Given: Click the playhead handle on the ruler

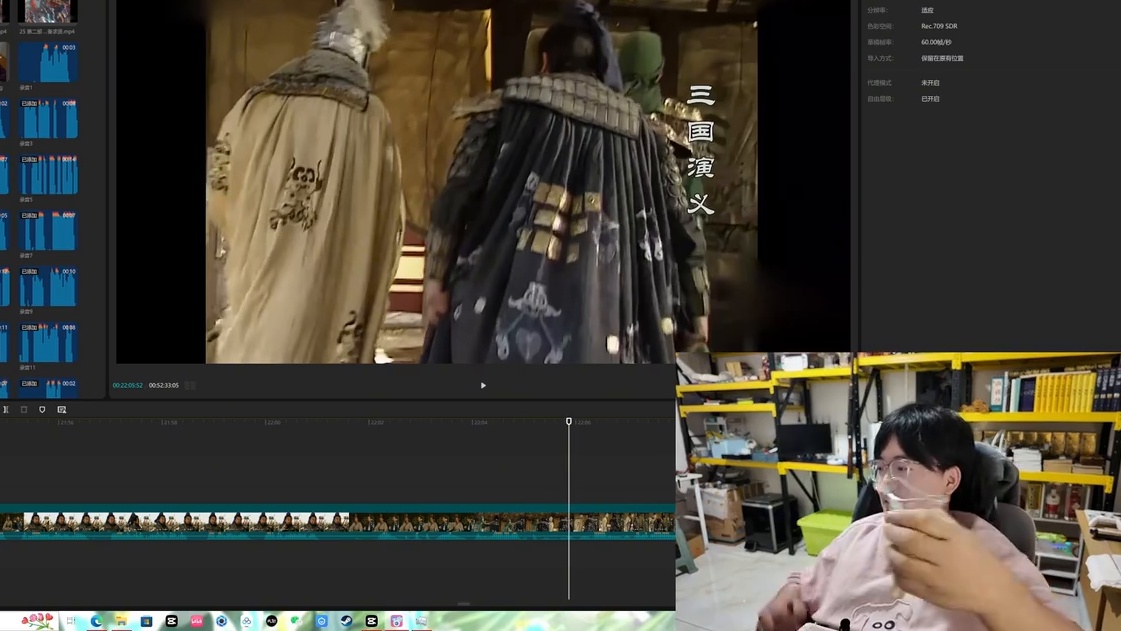Looking at the screenshot, I should tap(569, 422).
